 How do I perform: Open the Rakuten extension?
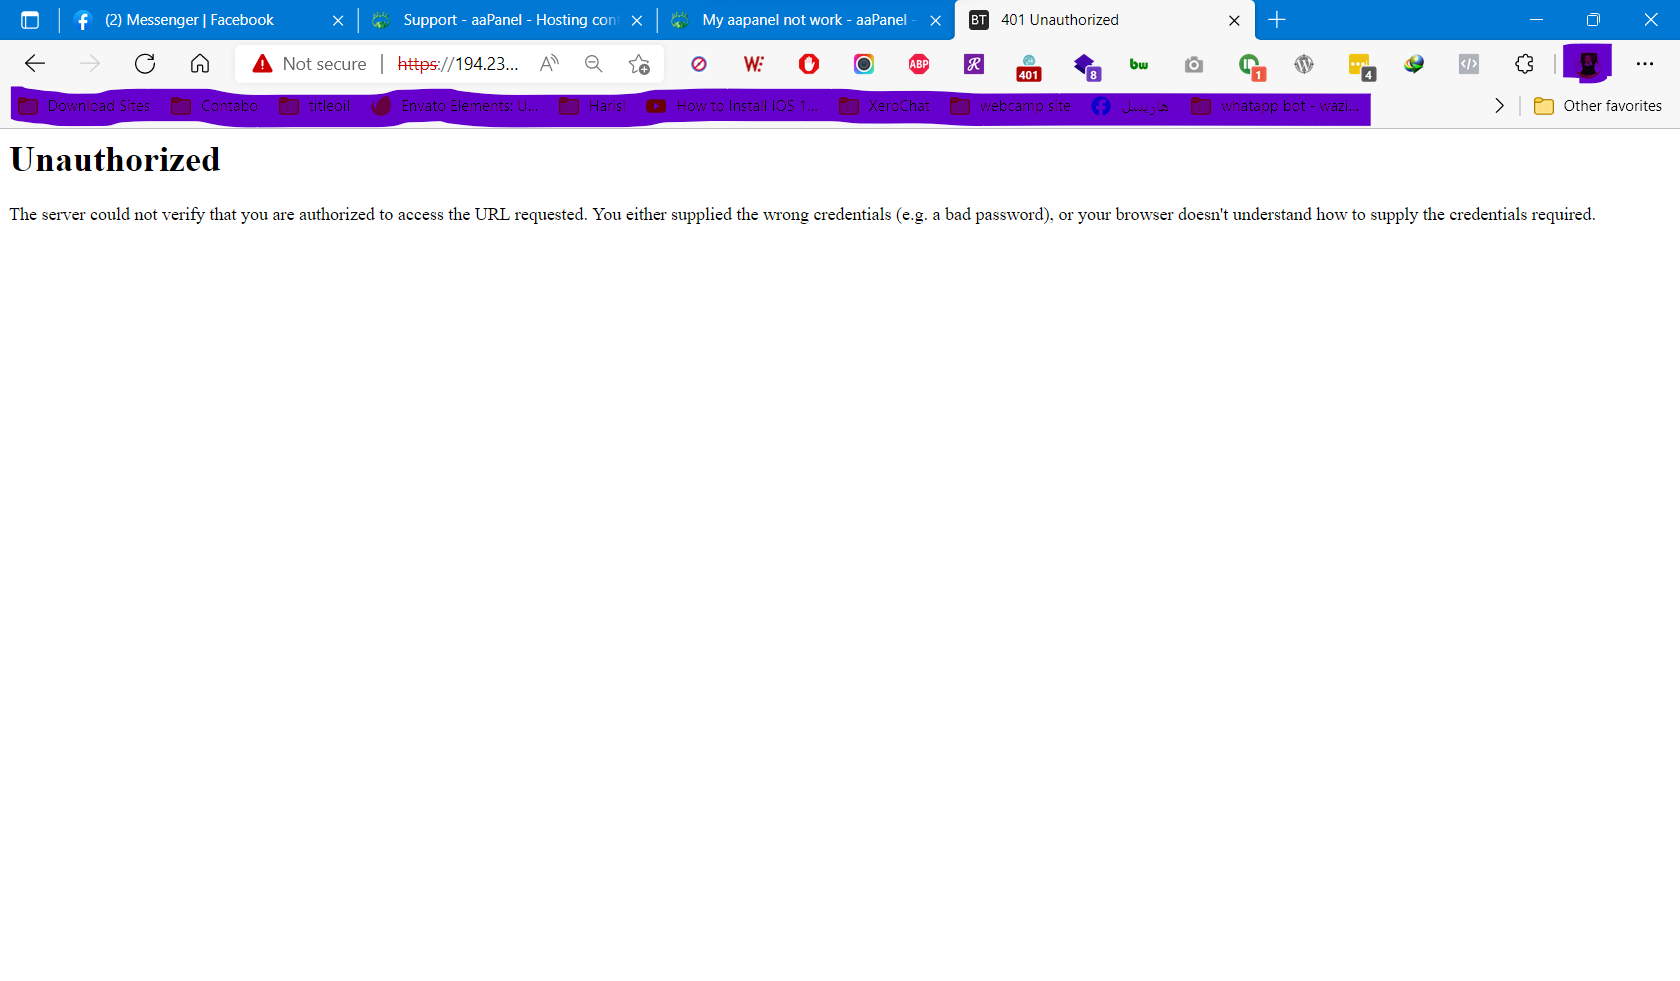point(973,64)
